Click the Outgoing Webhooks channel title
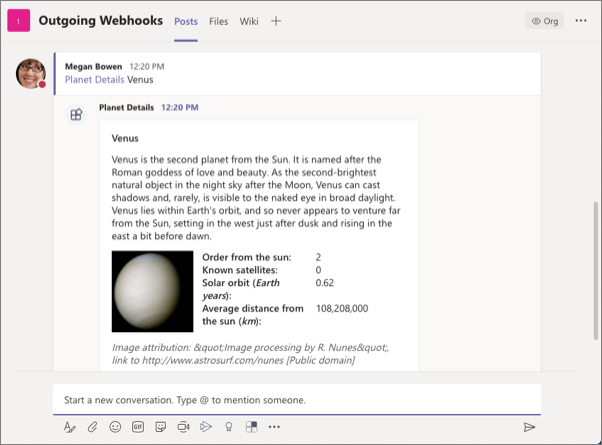Image resolution: width=602 pixels, height=445 pixels. click(101, 20)
